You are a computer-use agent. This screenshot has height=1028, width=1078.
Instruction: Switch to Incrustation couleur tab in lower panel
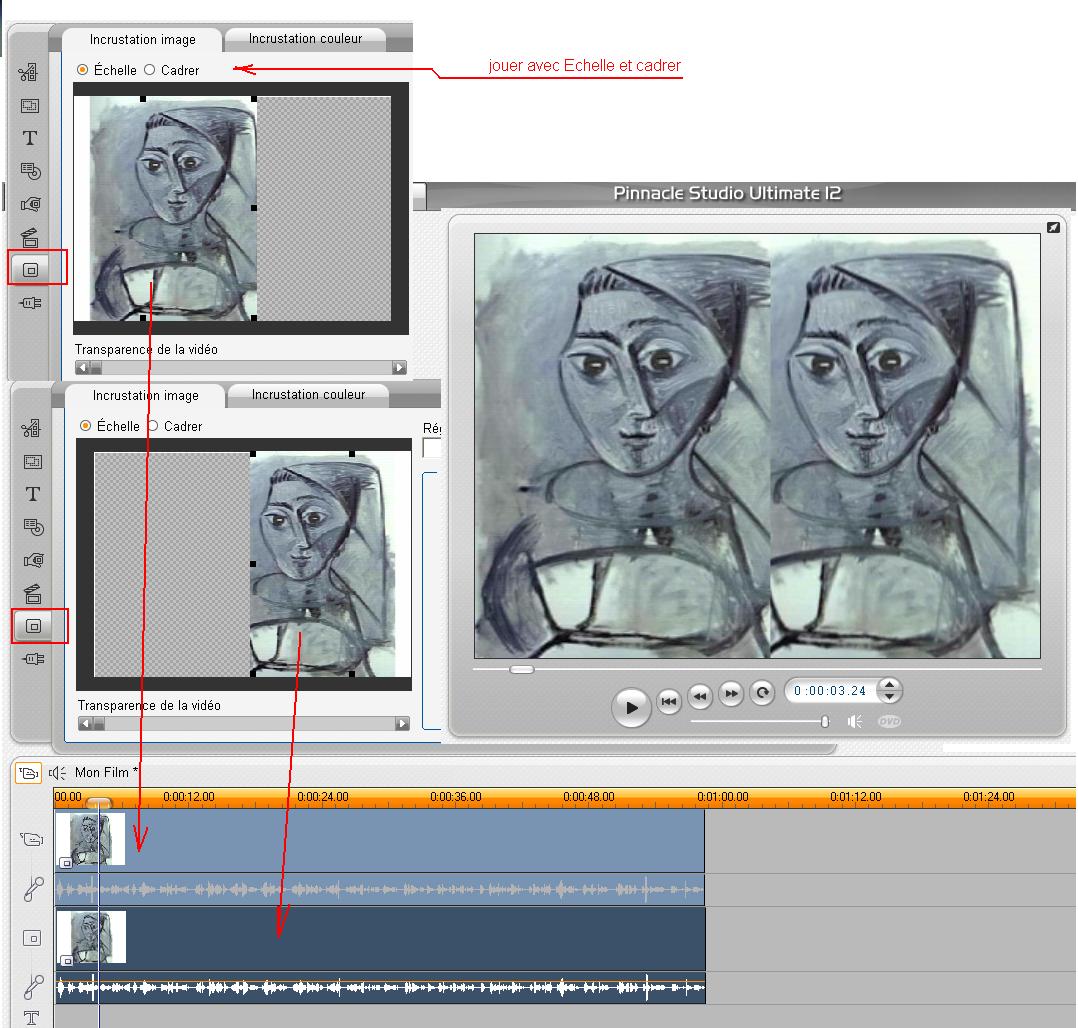308,395
